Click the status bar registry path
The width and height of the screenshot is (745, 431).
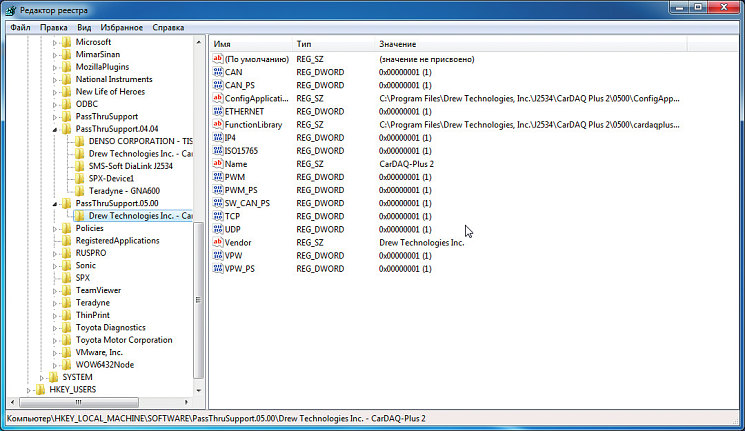point(216,419)
